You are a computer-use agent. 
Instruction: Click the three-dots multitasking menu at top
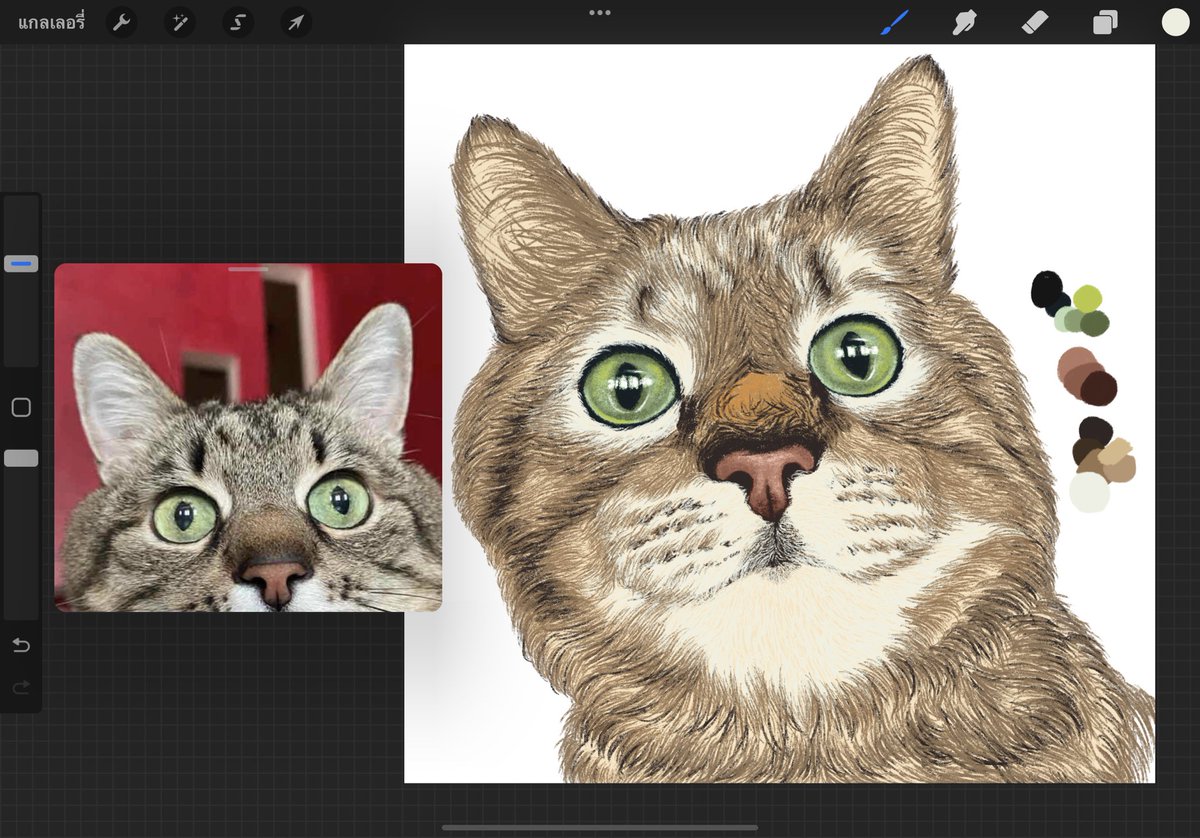tap(600, 13)
